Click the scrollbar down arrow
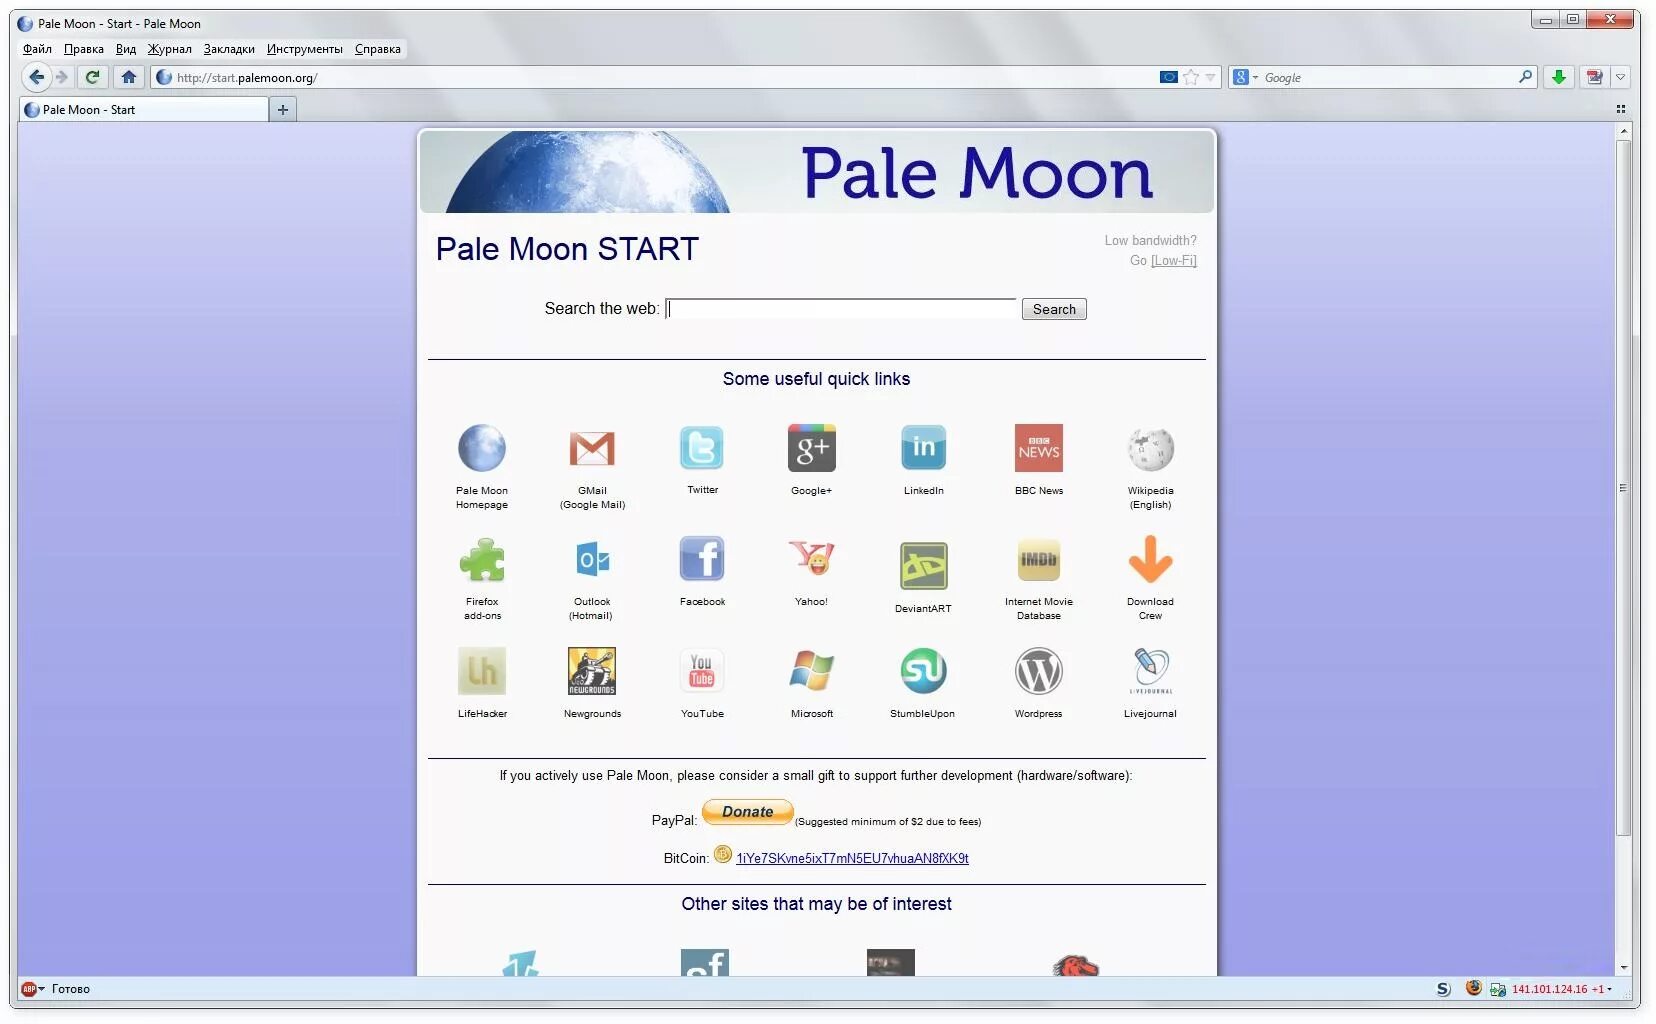The height and width of the screenshot is (1024, 1656). [x=1623, y=968]
